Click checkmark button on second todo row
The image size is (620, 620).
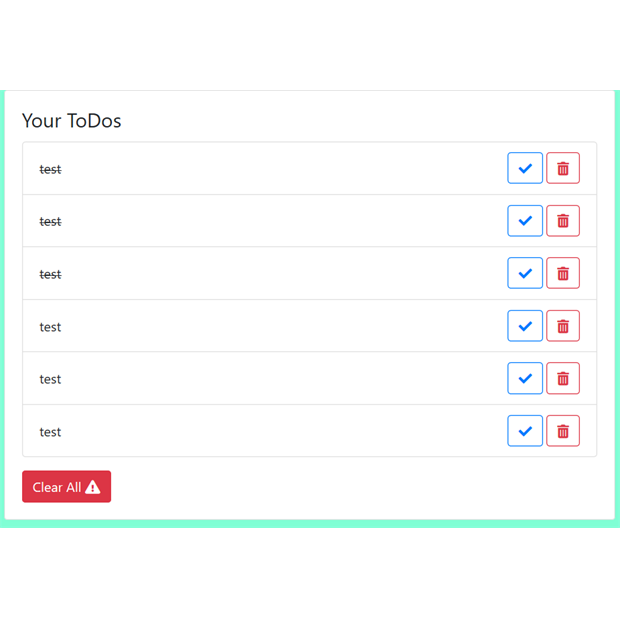(525, 221)
